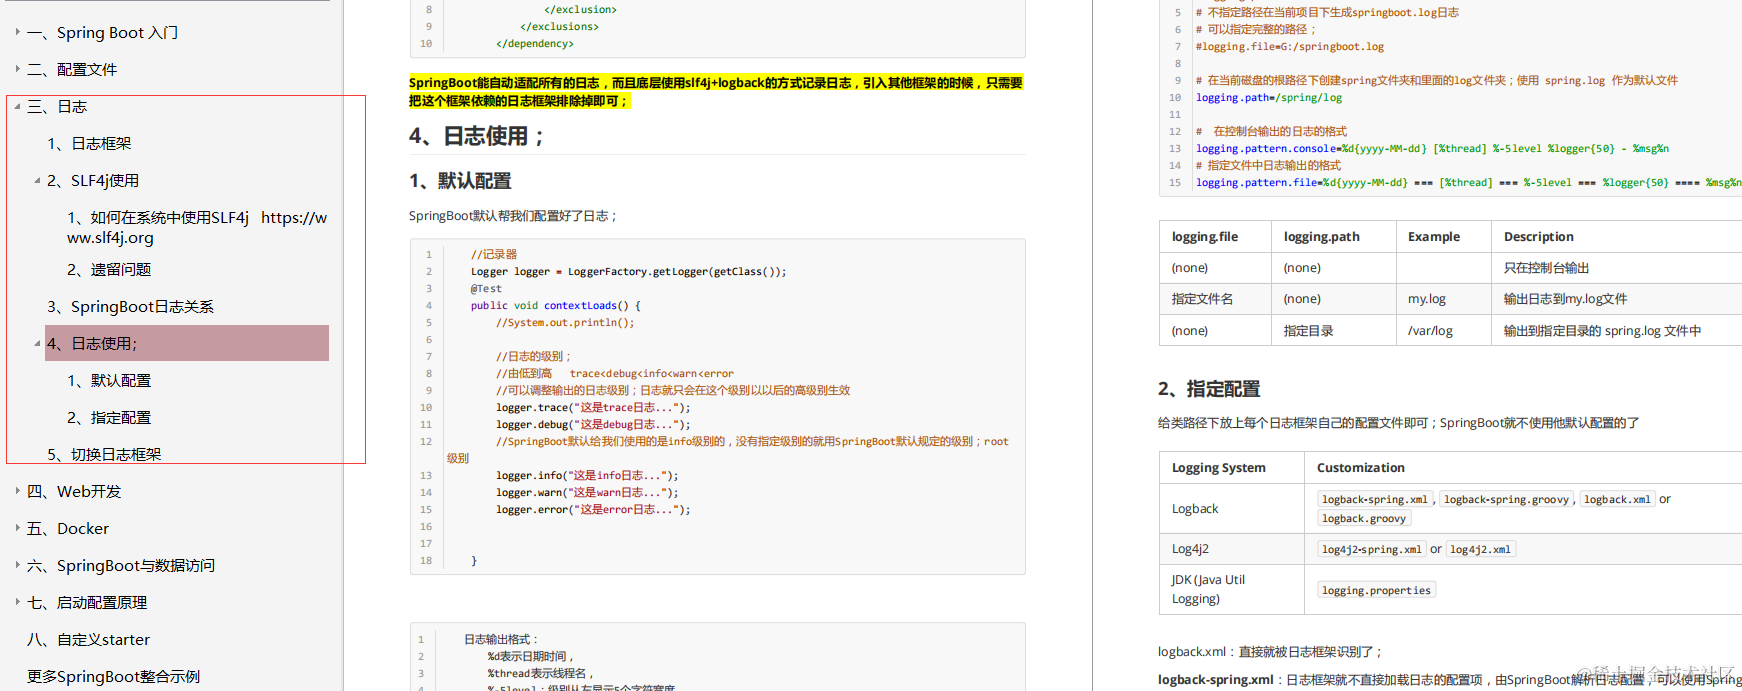Image resolution: width=1742 pixels, height=691 pixels.
Task: Click the 1、默认配置 heading in document
Action: (x=460, y=181)
